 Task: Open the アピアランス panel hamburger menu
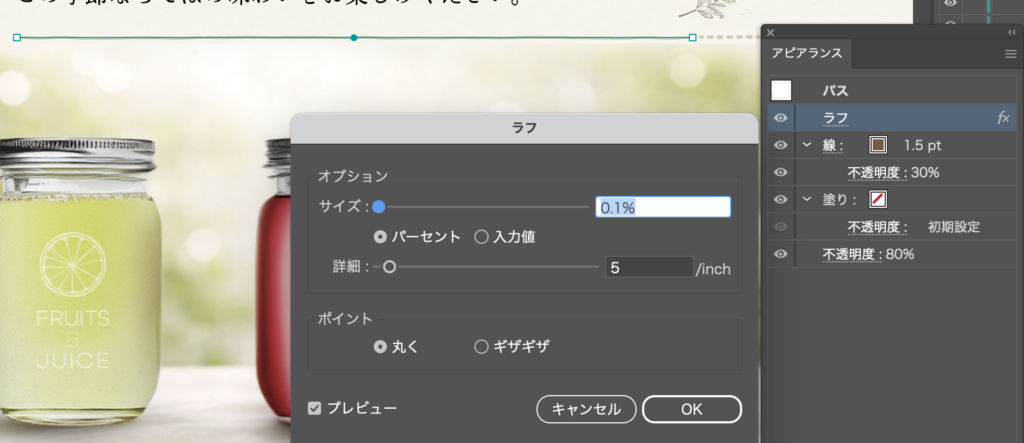[x=1010, y=54]
